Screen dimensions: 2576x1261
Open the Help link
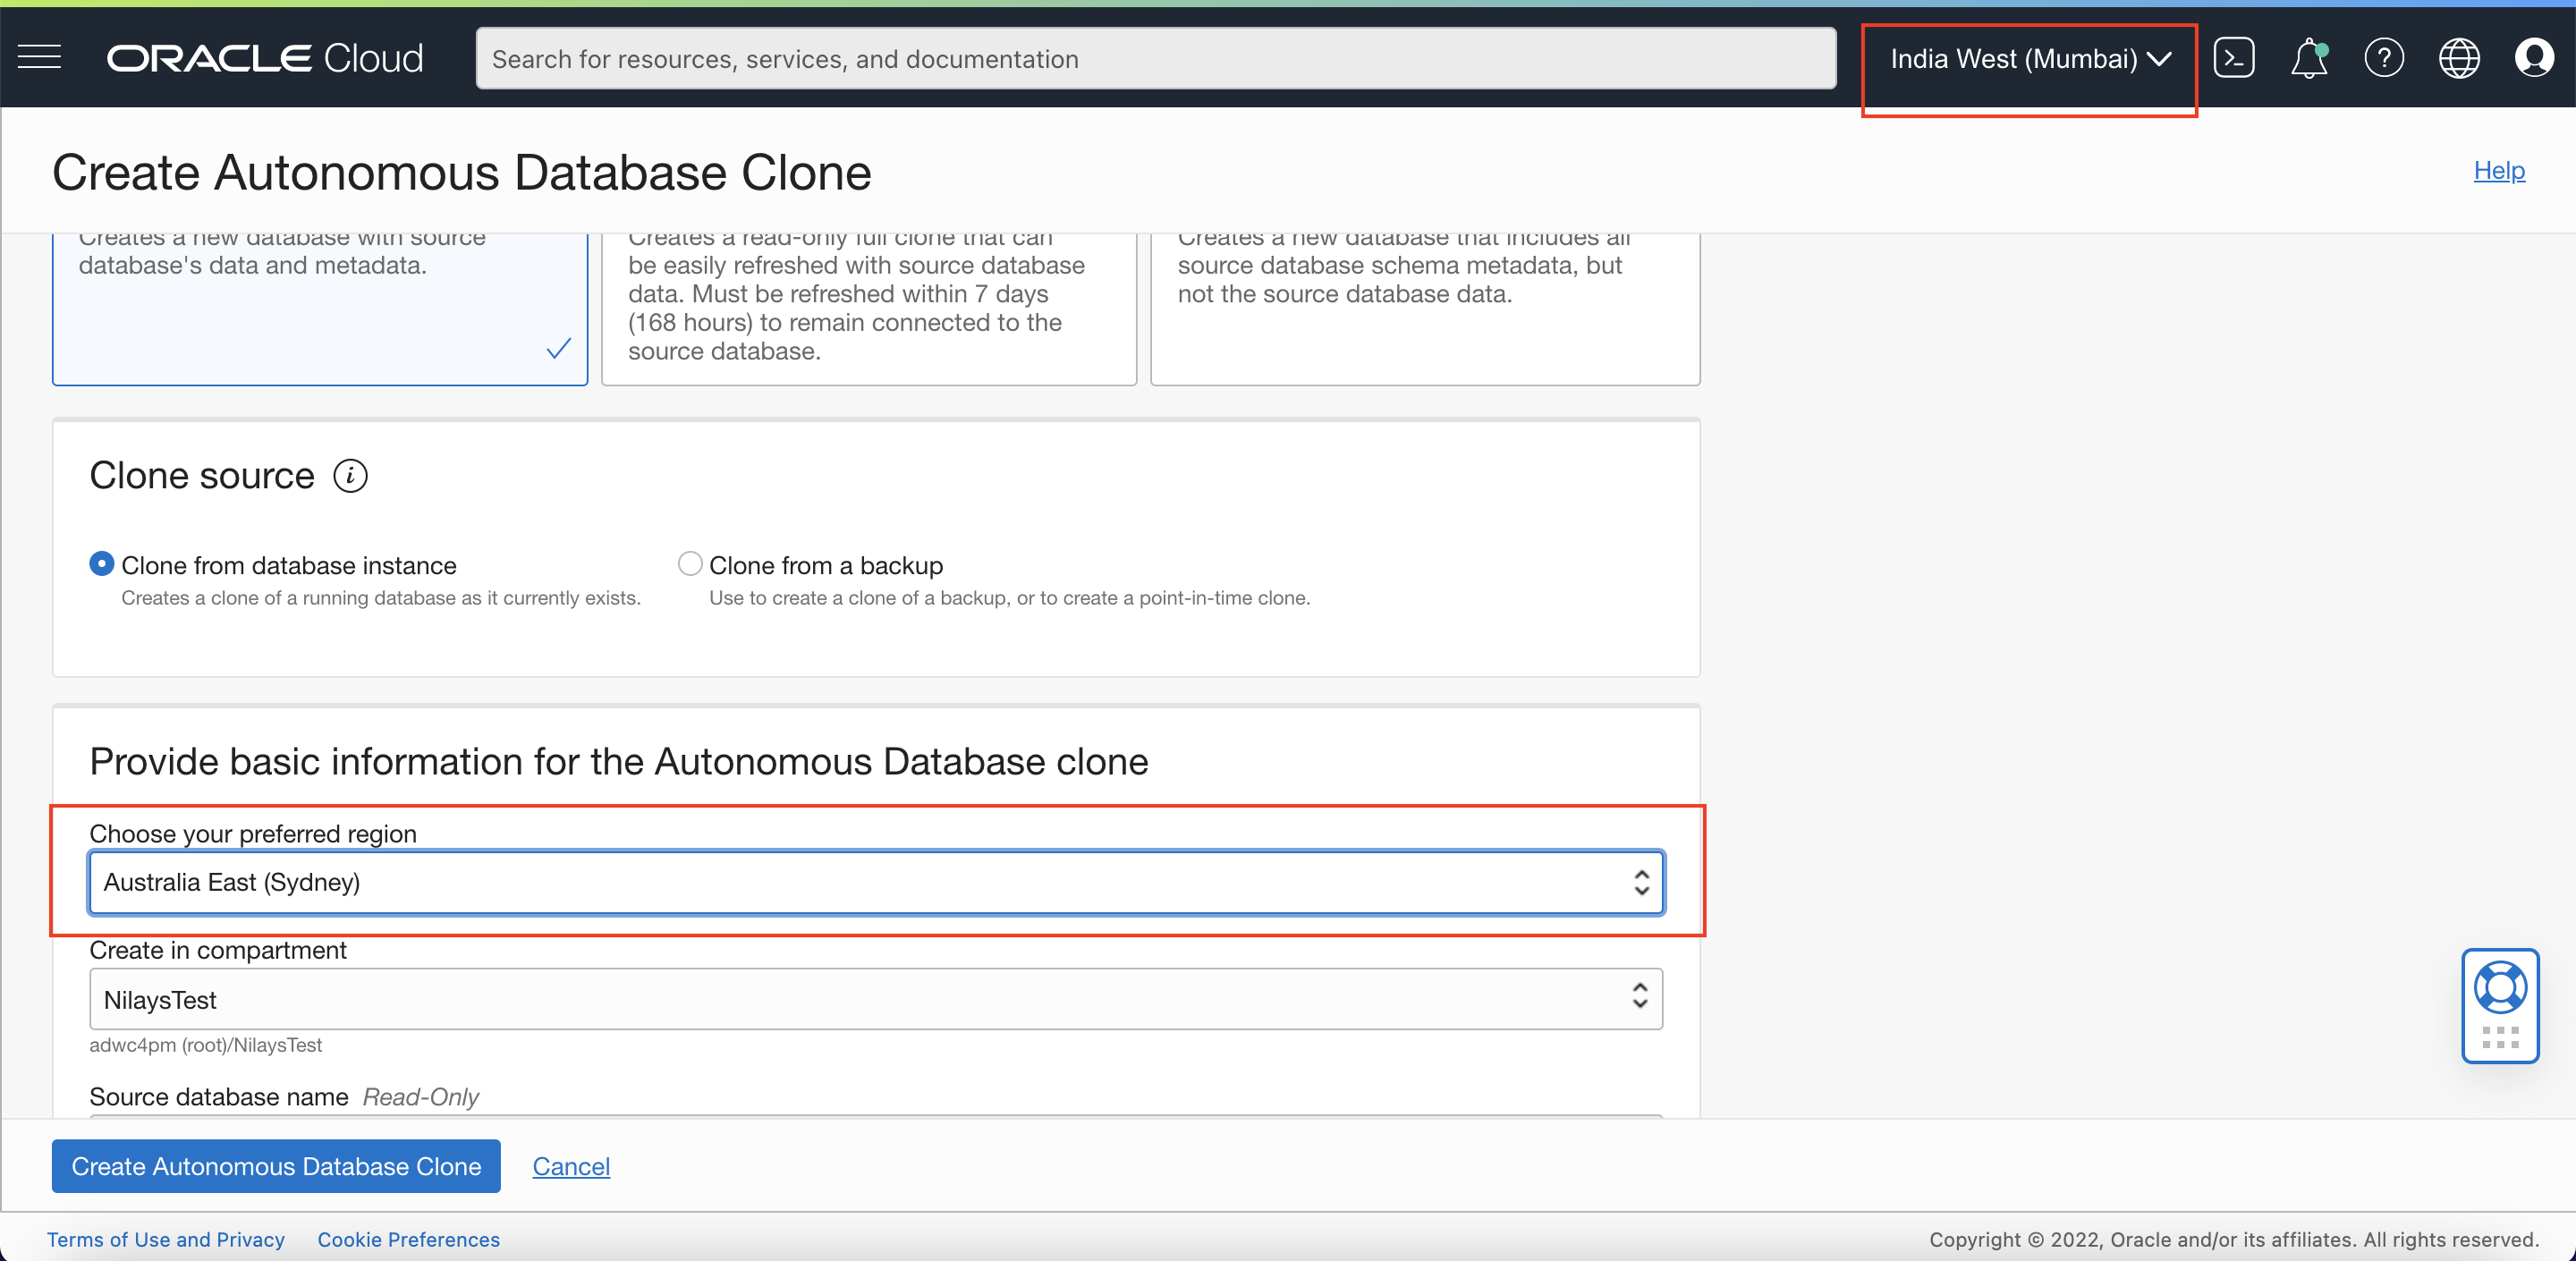[x=2498, y=171]
